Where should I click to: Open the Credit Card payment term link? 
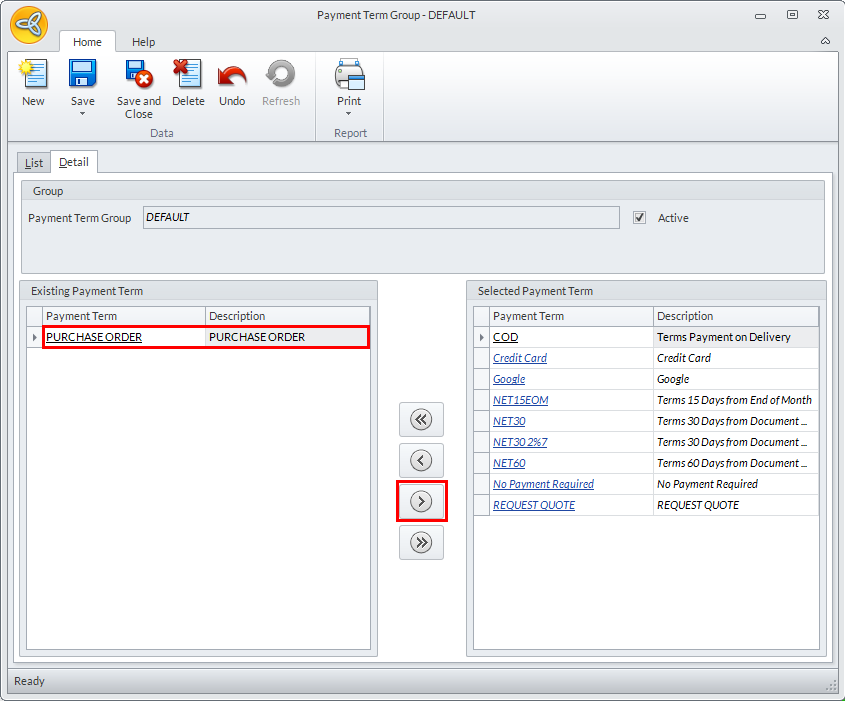[519, 358]
